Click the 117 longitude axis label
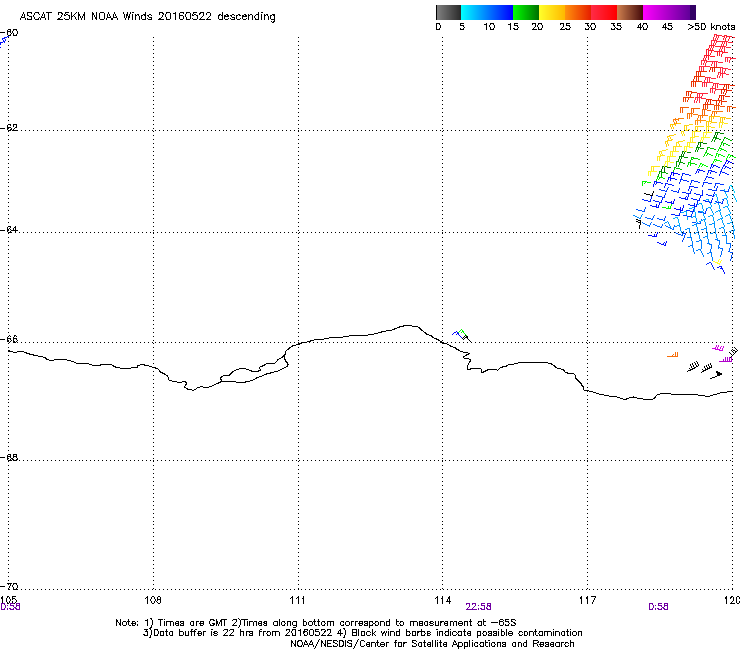 pyautogui.click(x=586, y=600)
